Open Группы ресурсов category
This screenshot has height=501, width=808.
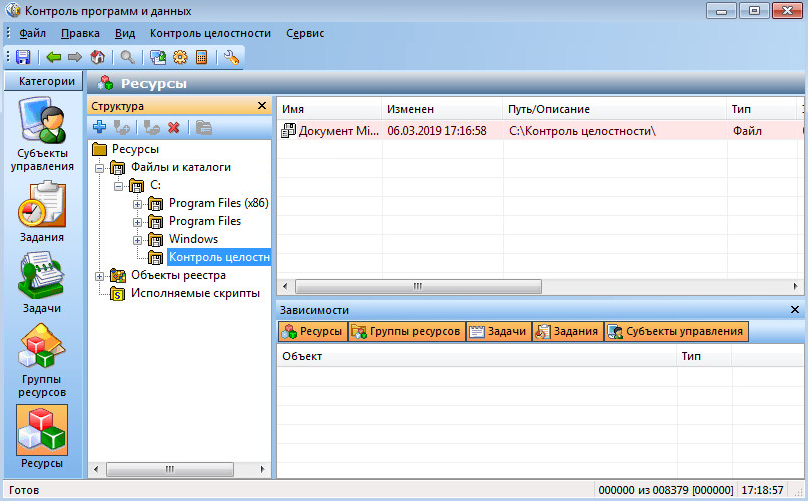42,361
